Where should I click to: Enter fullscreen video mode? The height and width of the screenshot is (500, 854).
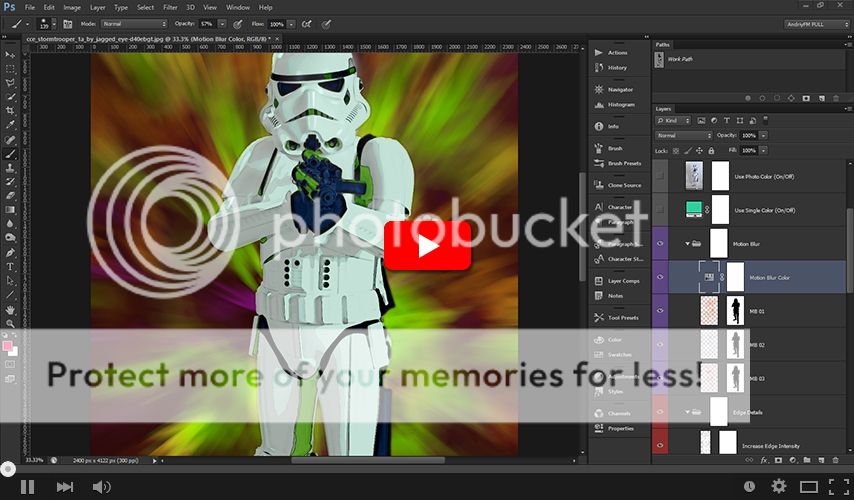838,486
